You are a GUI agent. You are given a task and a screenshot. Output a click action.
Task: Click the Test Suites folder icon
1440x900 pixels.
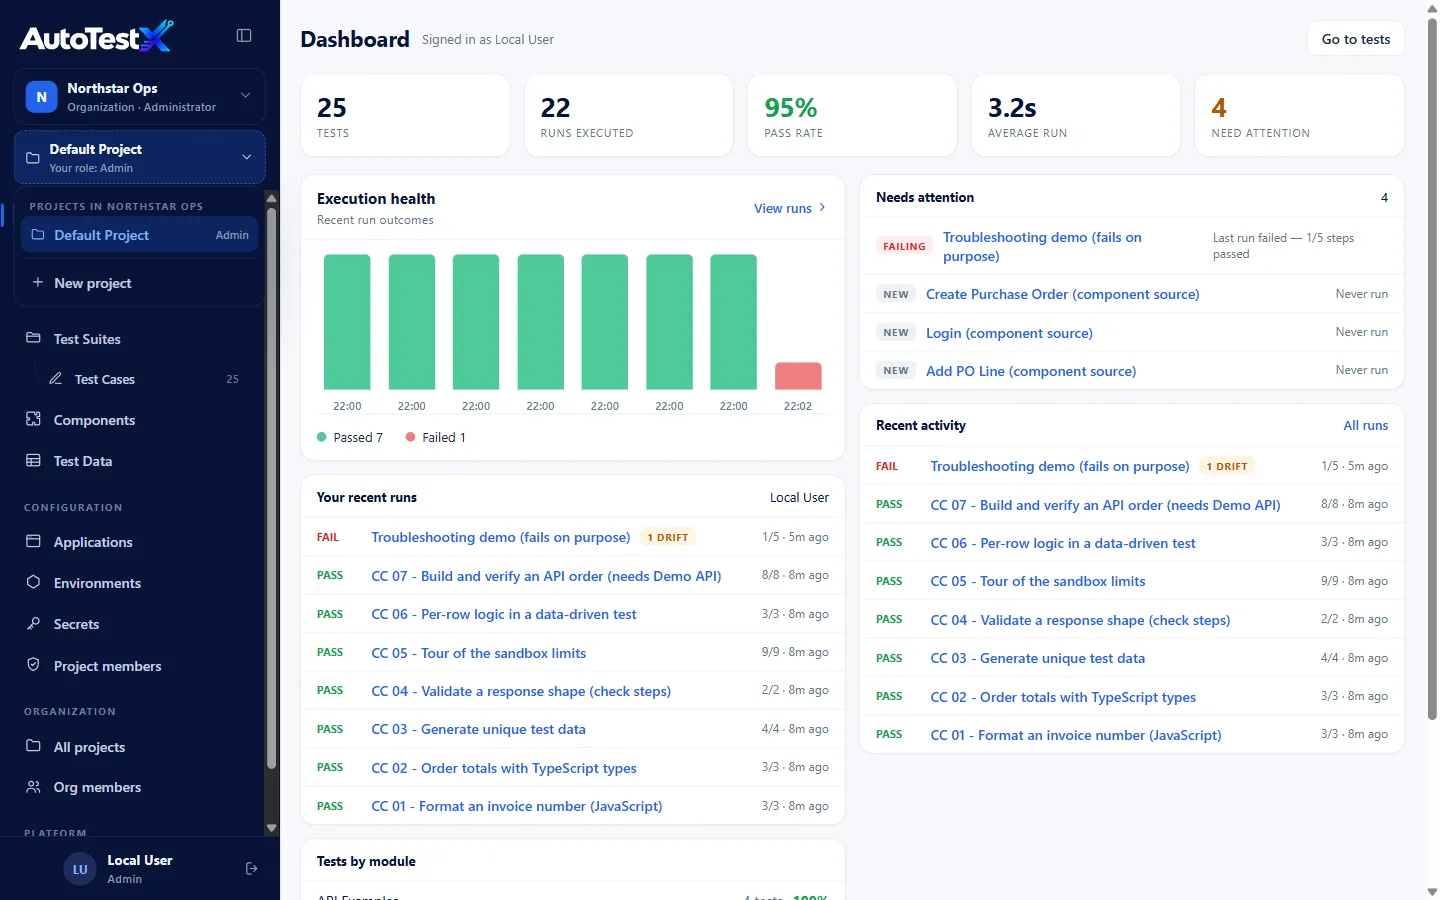[33, 338]
